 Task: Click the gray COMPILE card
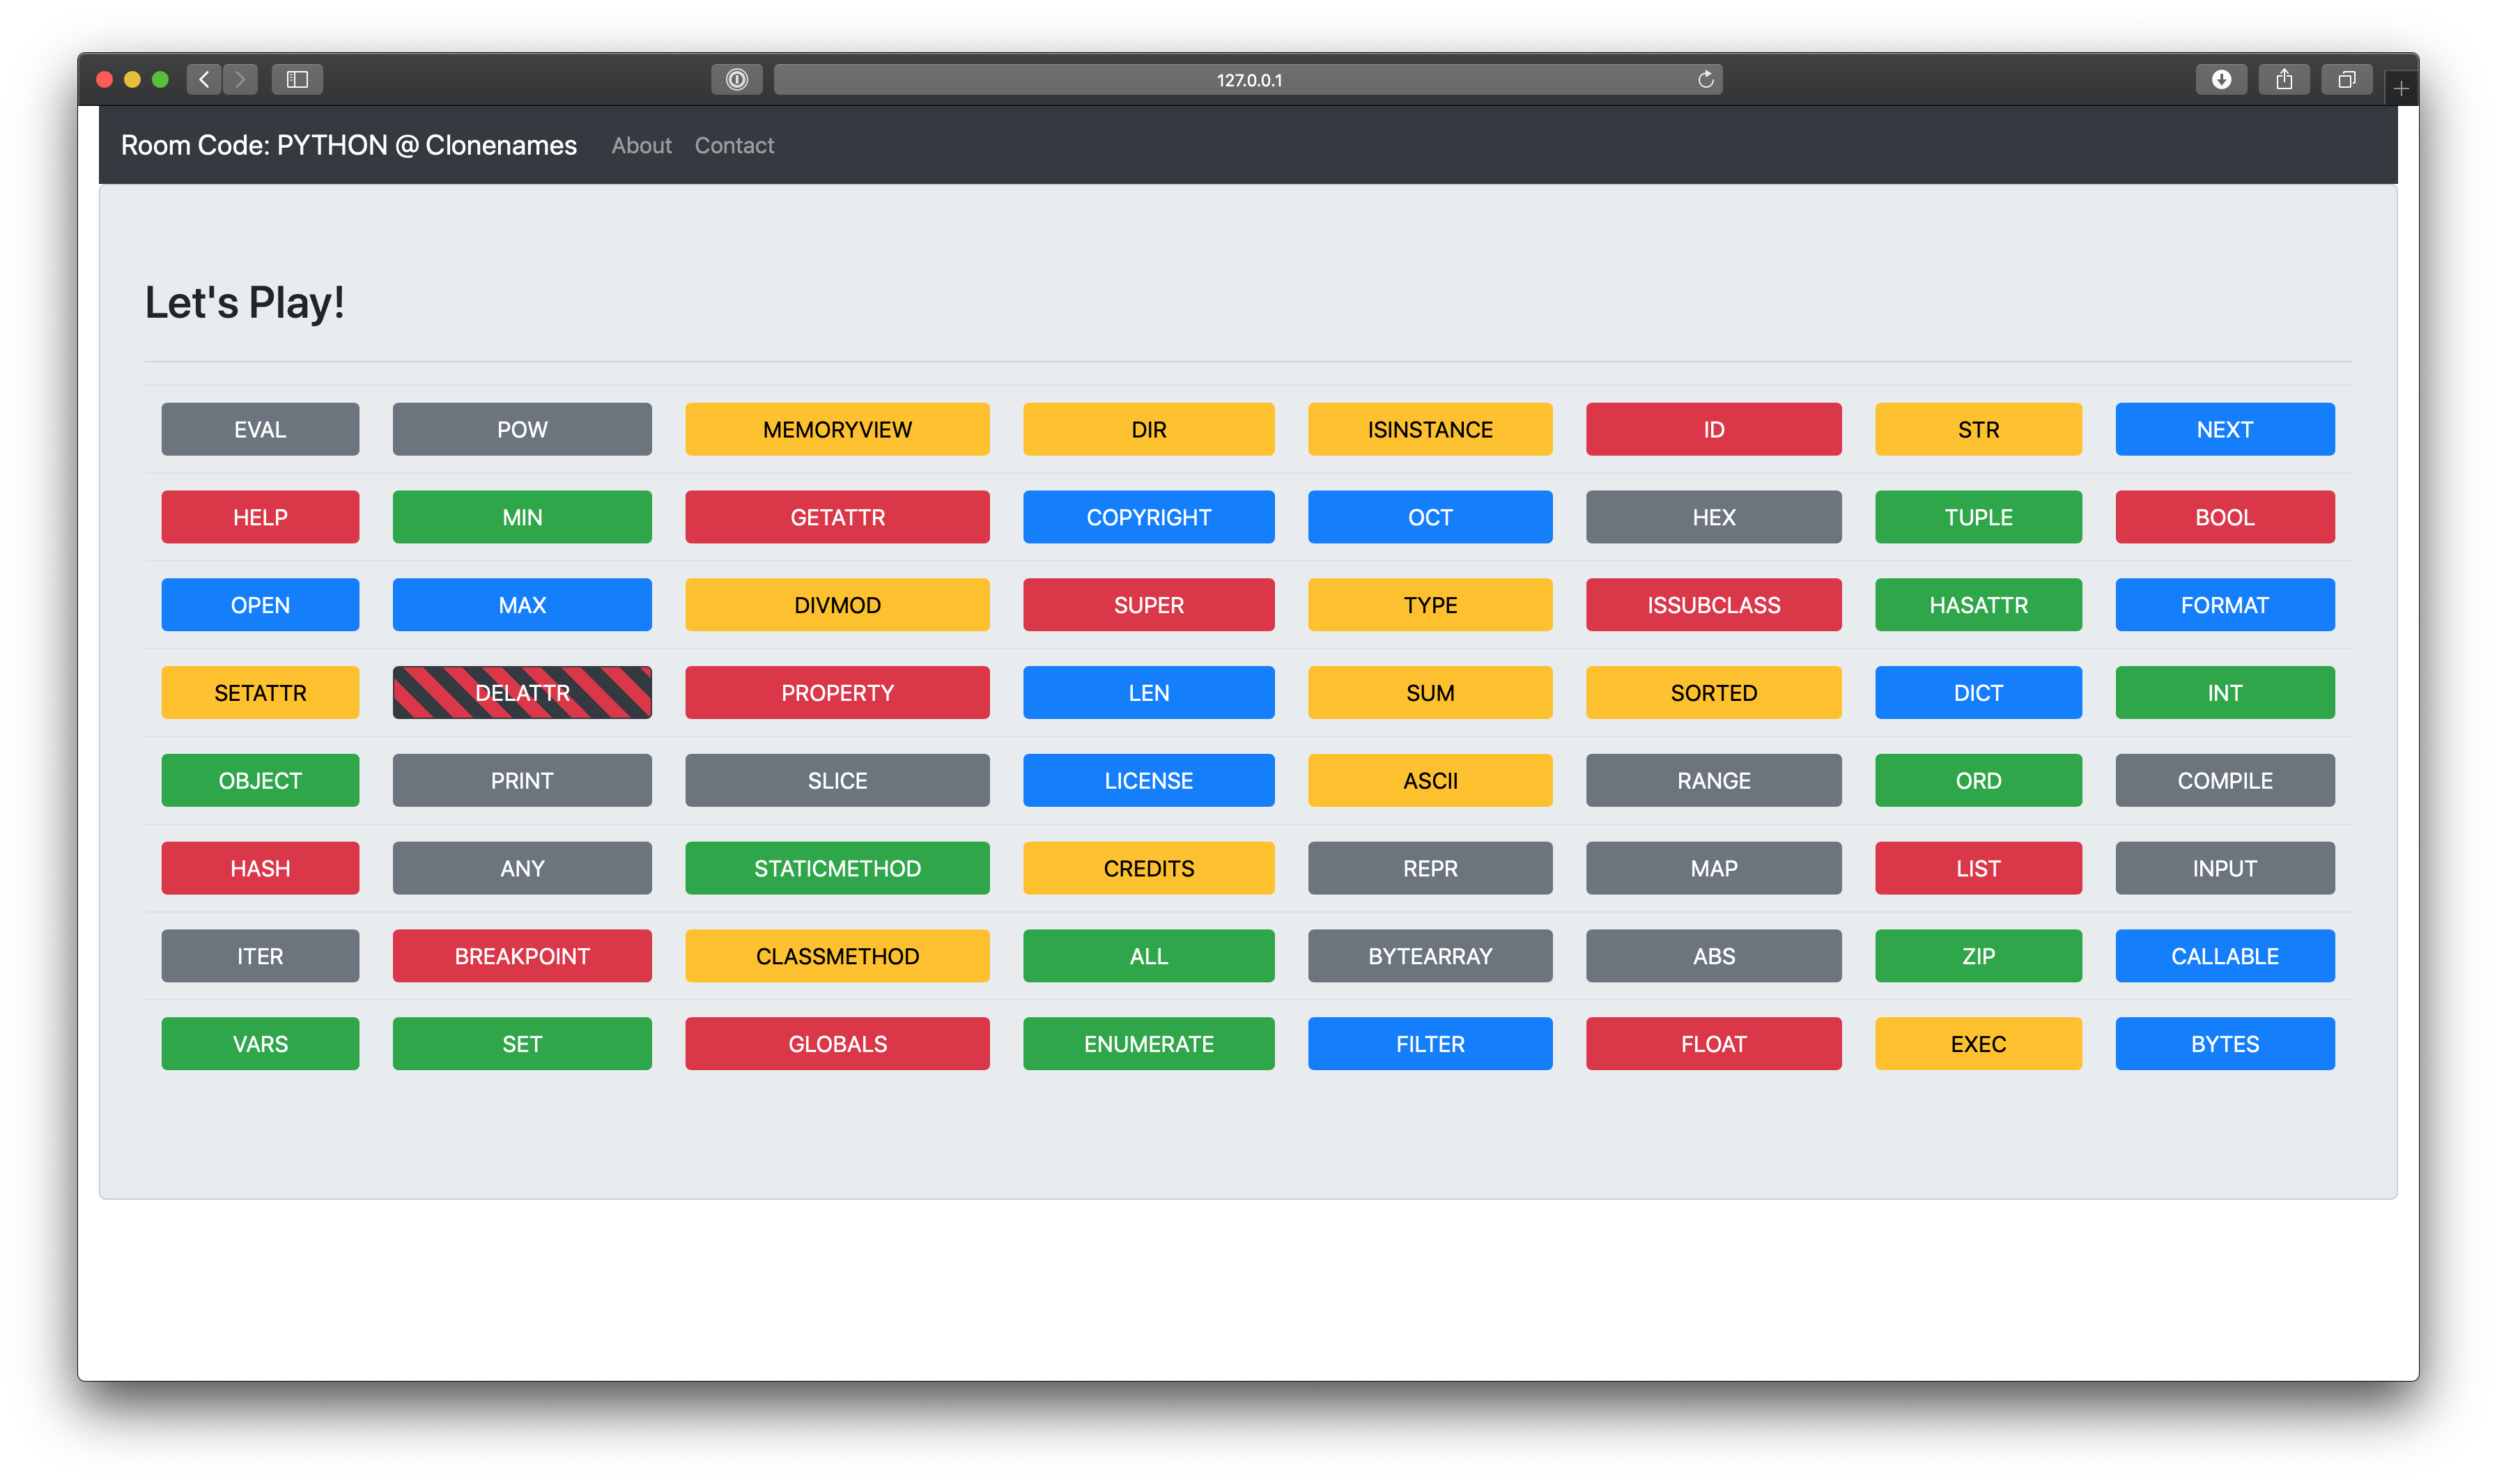2224,780
